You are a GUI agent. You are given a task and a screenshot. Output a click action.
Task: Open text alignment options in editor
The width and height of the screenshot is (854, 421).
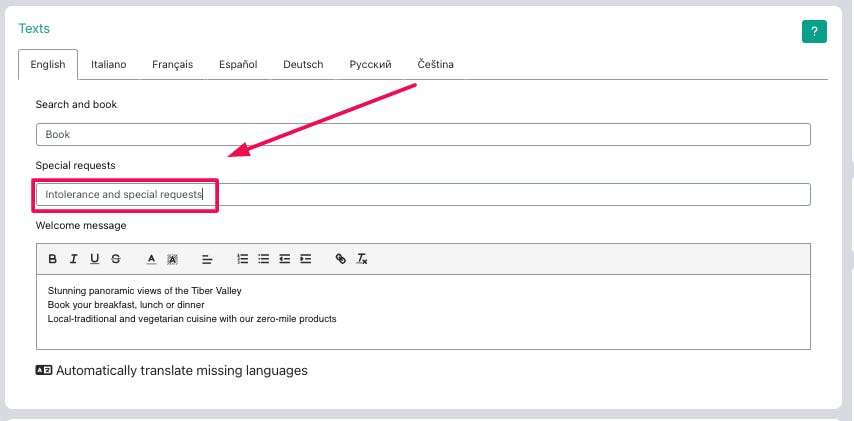pos(207,259)
